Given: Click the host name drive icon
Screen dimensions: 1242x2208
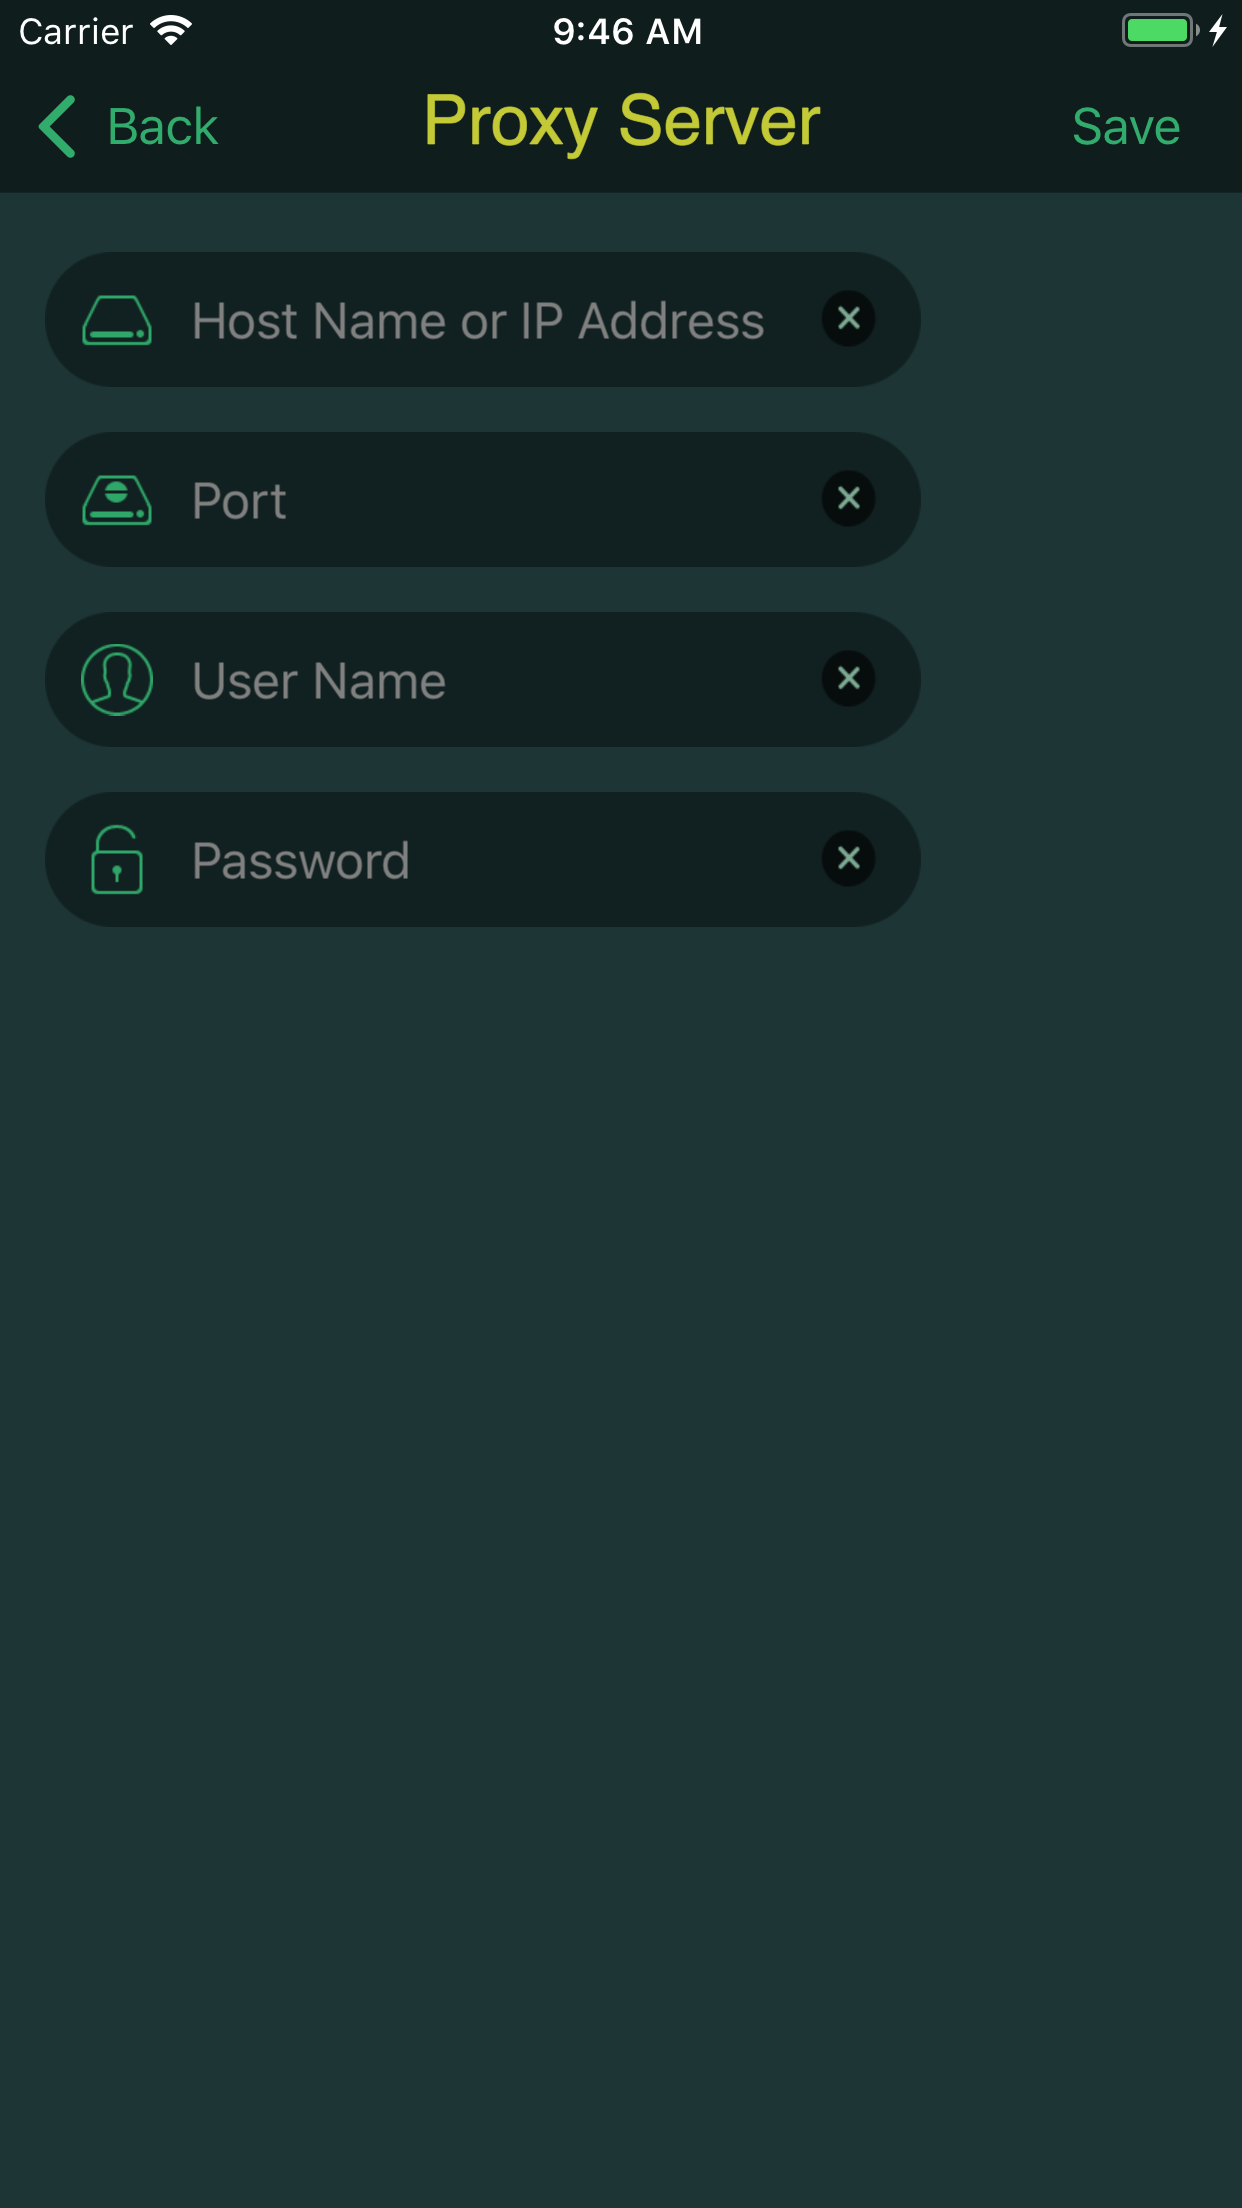Looking at the screenshot, I should 117,319.
